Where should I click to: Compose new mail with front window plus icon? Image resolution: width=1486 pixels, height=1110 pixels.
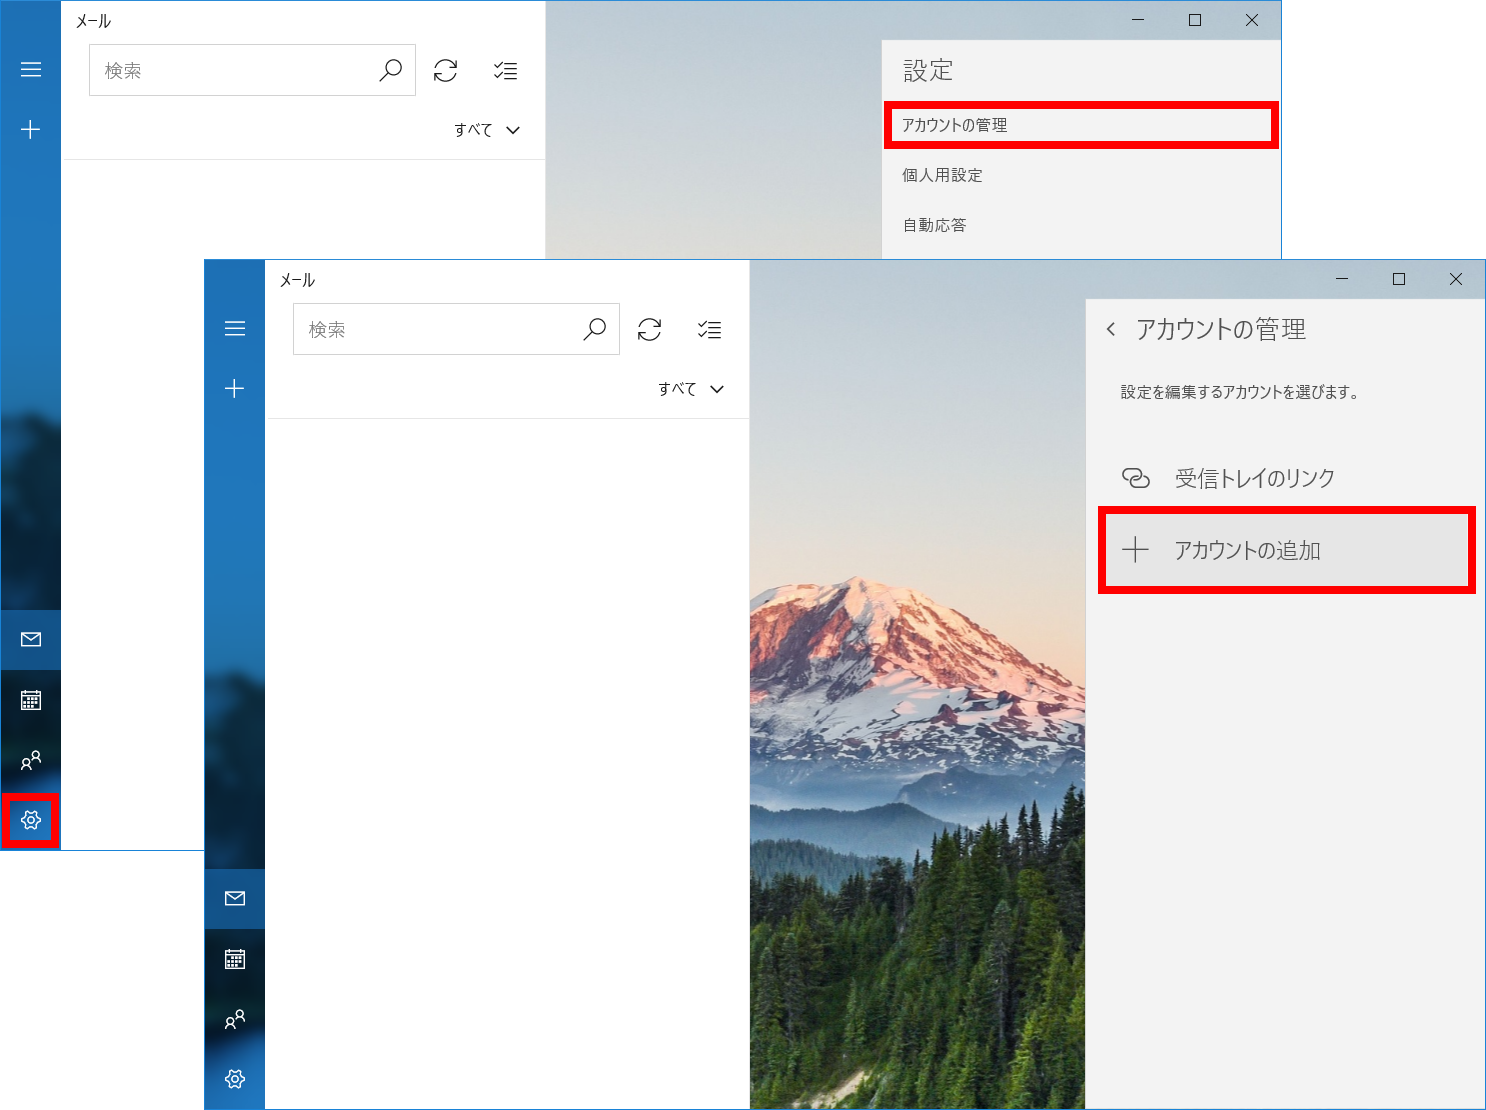235,389
